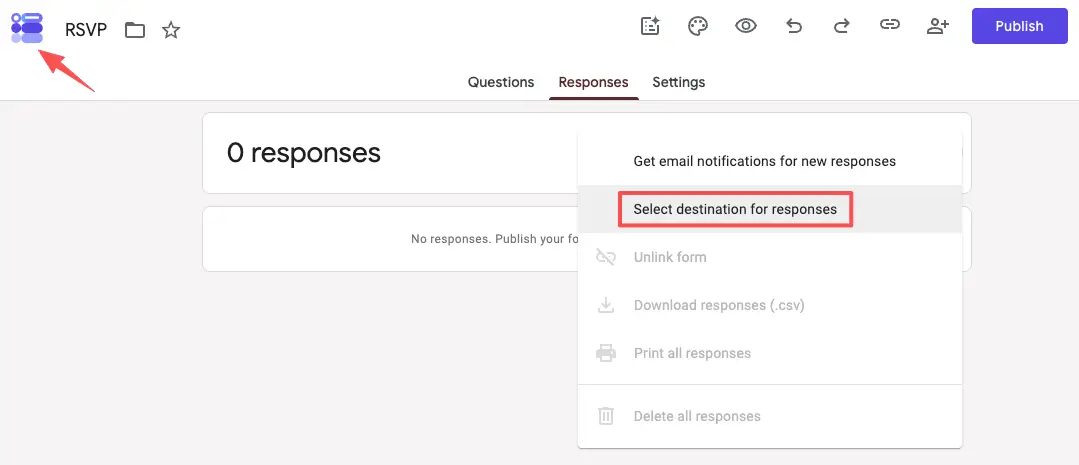Viewport: 1079px width, 465px height.
Task: Customize theme with palette icon
Action: [x=698, y=26]
